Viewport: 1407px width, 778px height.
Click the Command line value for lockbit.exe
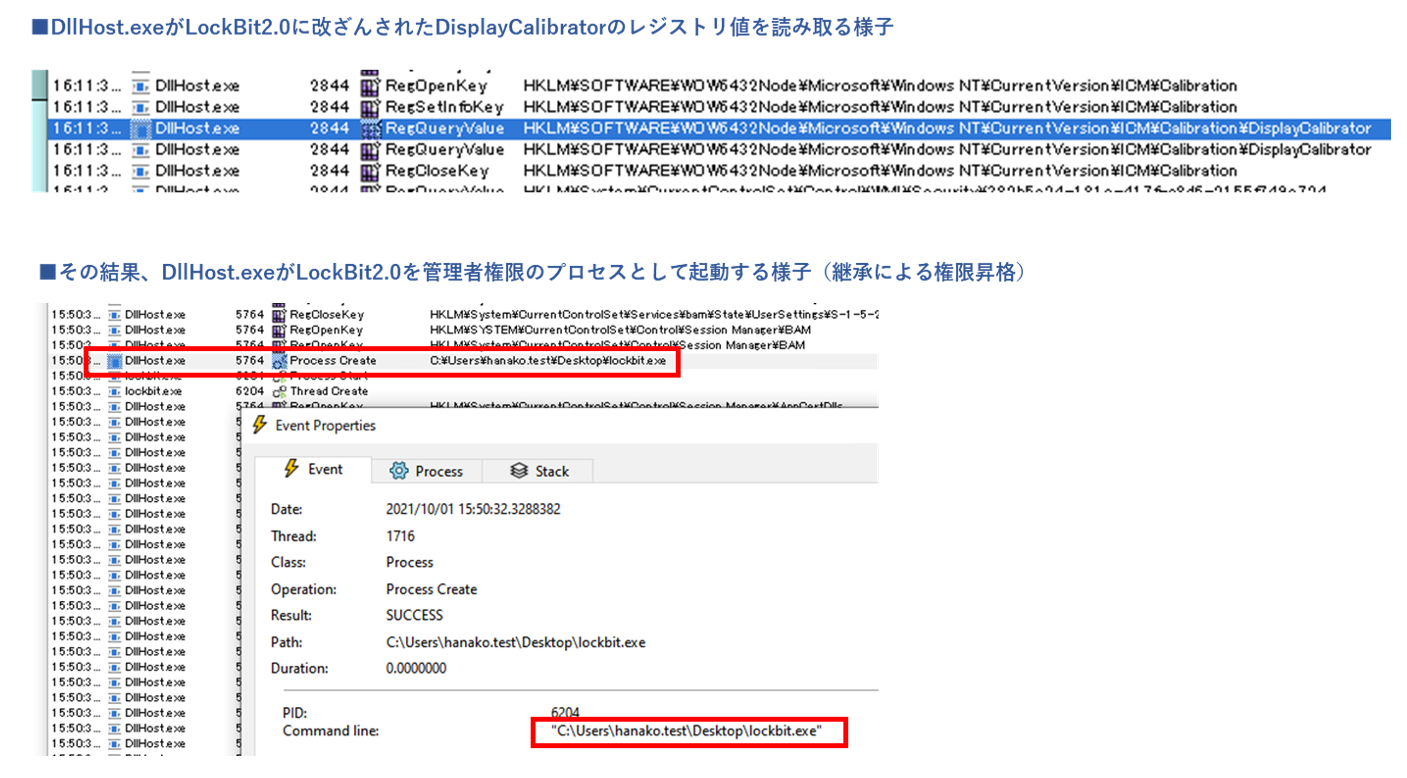tap(686, 731)
